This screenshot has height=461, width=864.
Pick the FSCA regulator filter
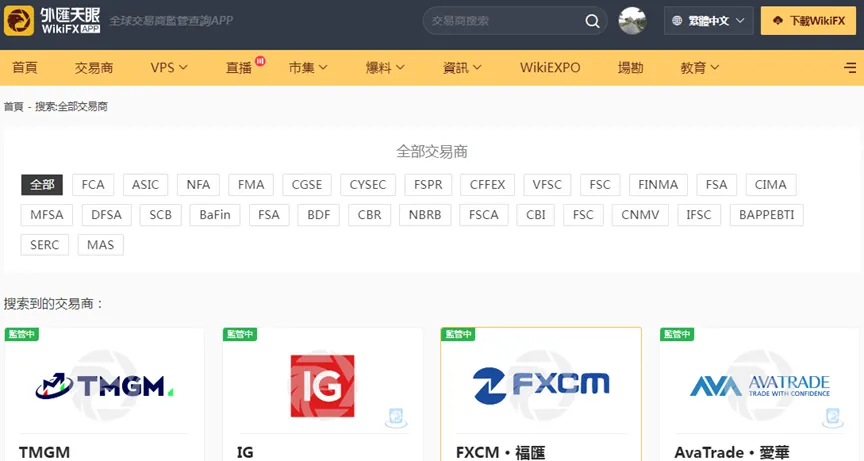click(484, 215)
